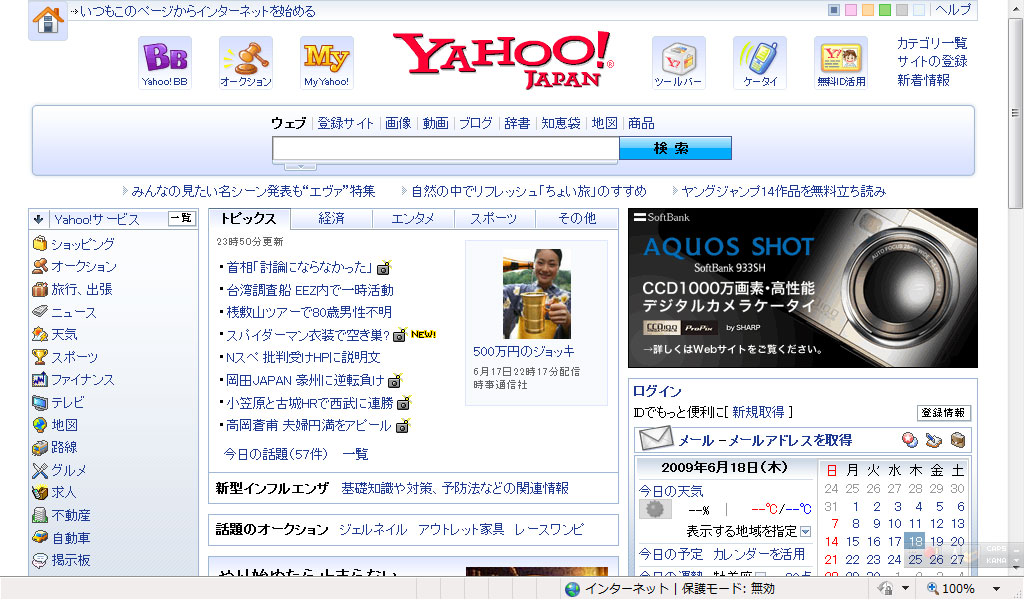
Task: Click the 一覧 button next to Yahoo!サービス
Action: point(182,218)
